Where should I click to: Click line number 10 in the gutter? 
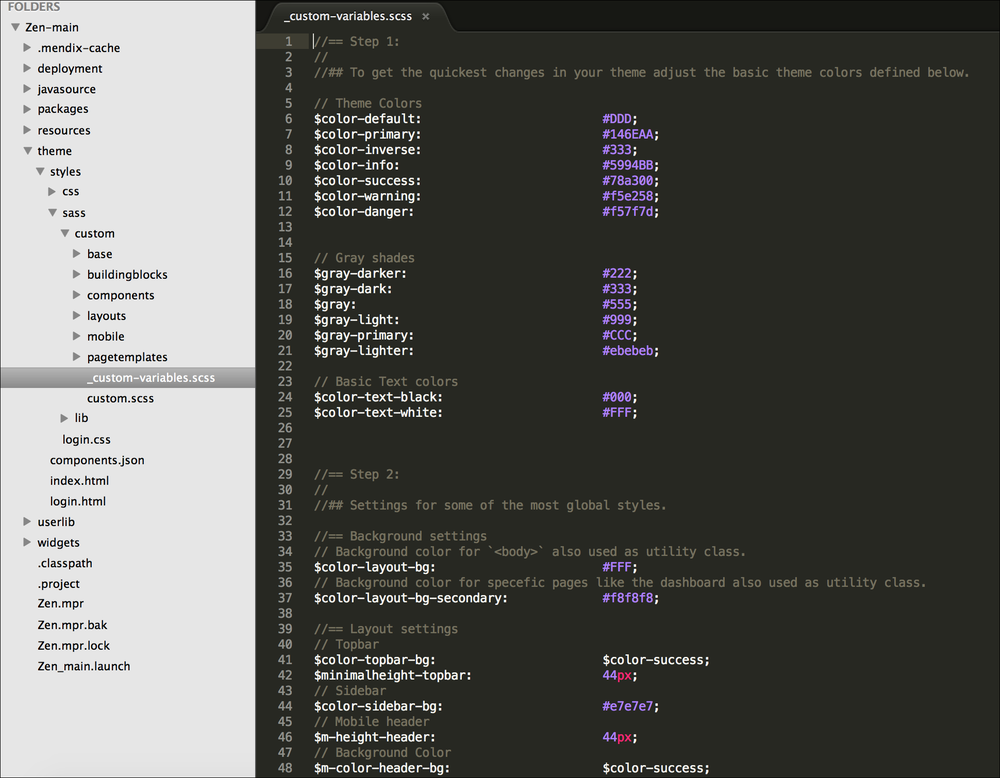pos(284,180)
